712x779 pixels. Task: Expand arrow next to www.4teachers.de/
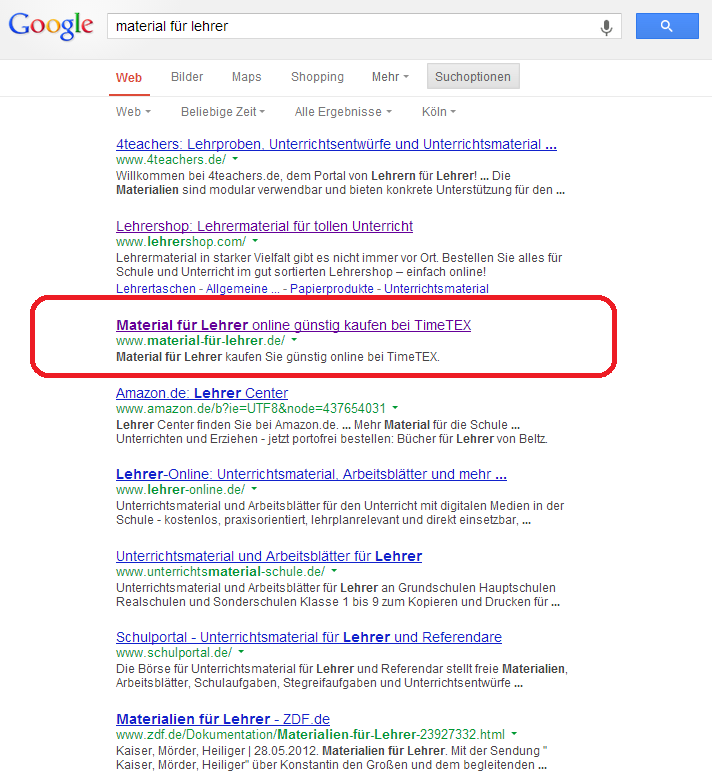[x=236, y=159]
